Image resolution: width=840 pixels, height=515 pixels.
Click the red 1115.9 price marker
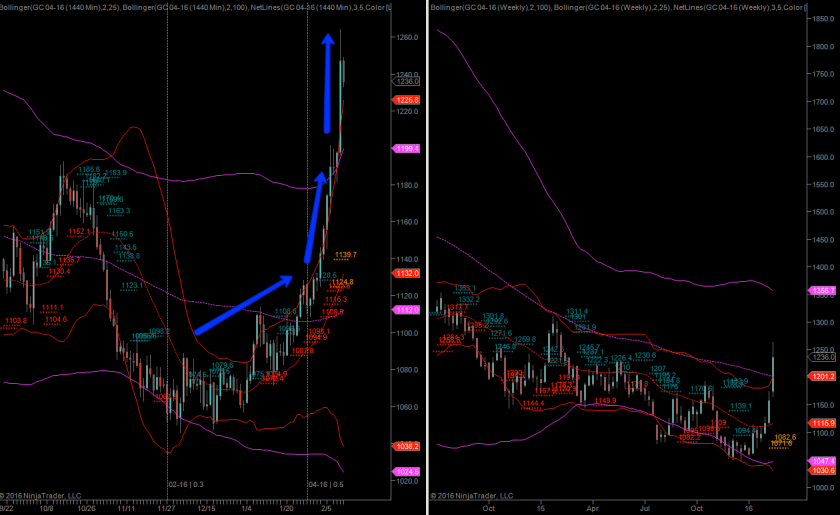pyautogui.click(x=822, y=423)
